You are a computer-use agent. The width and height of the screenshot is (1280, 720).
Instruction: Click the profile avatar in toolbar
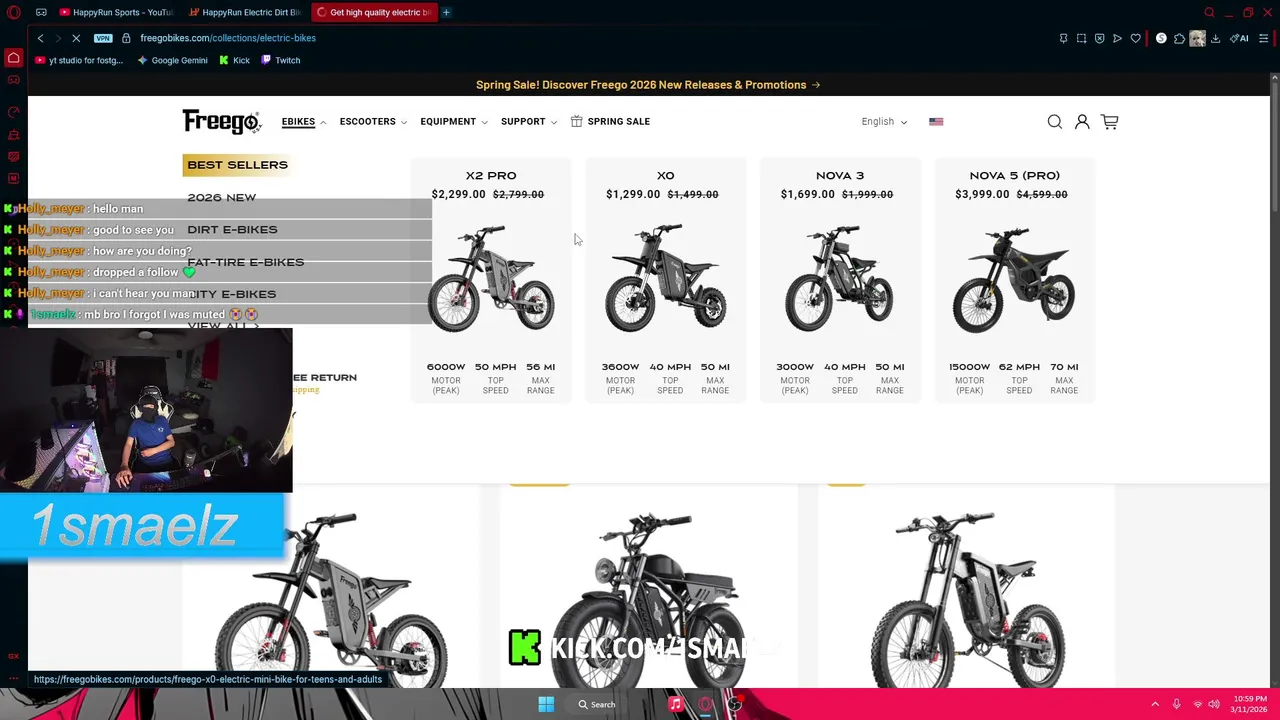pos(1197,38)
